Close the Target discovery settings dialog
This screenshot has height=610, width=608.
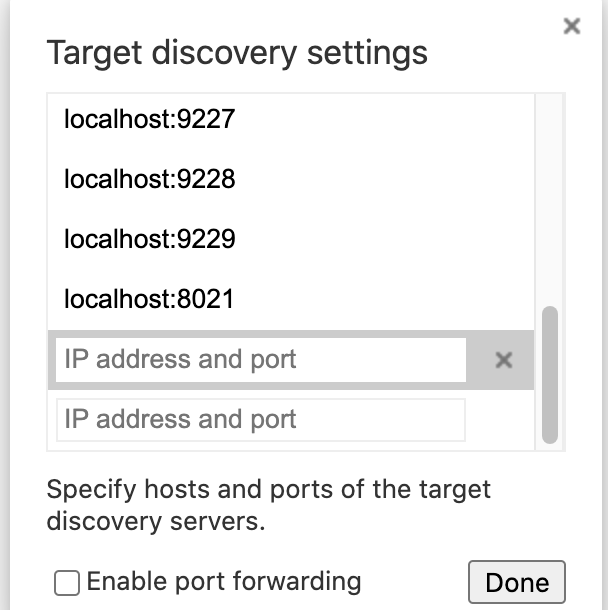572,26
